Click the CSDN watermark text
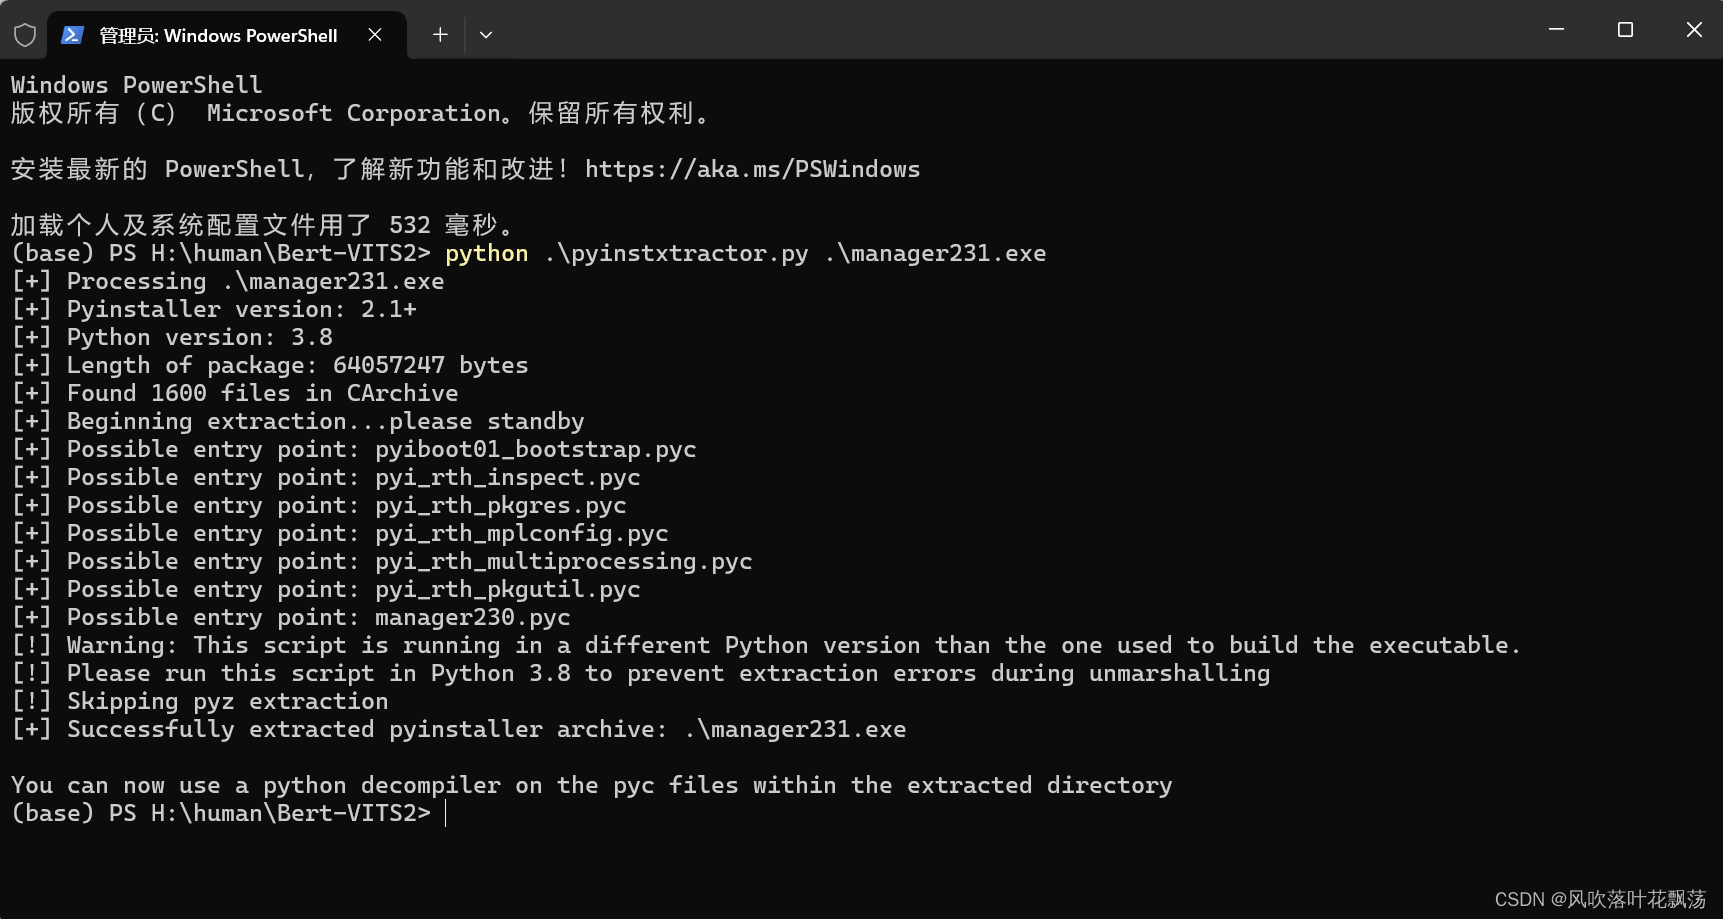Image resolution: width=1723 pixels, height=919 pixels. coord(1599,899)
